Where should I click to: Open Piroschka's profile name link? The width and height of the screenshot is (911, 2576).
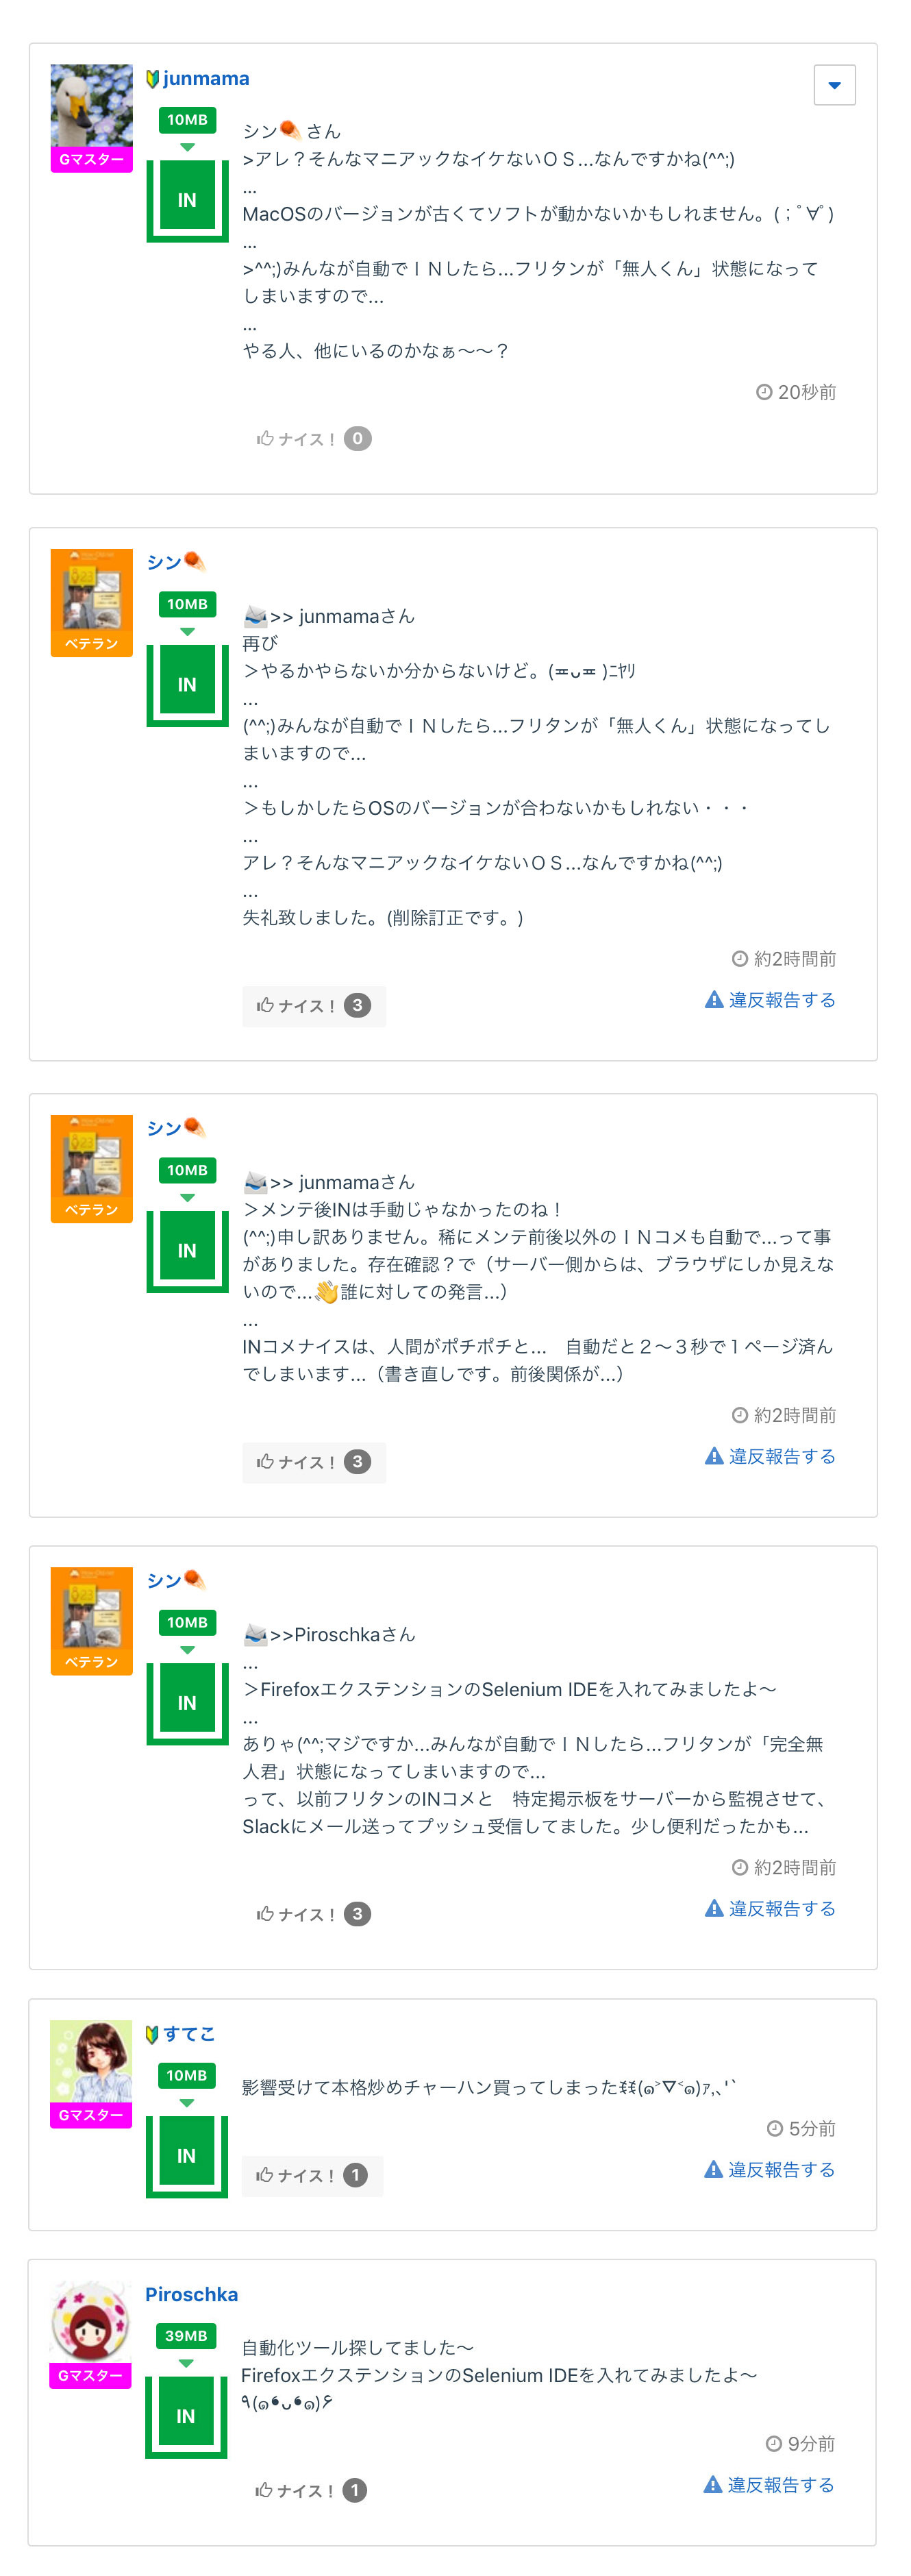pyautogui.click(x=191, y=2294)
